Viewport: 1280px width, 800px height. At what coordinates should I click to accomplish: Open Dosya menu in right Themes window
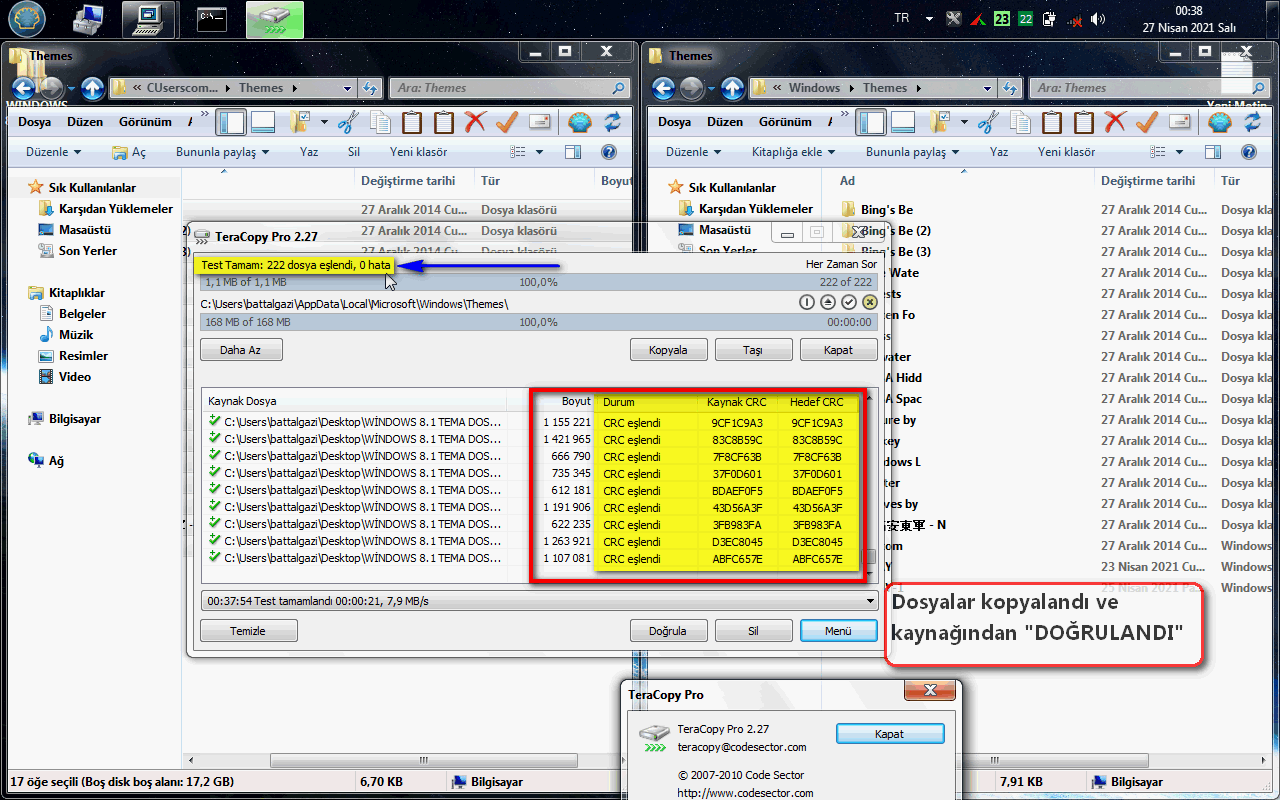(x=674, y=122)
